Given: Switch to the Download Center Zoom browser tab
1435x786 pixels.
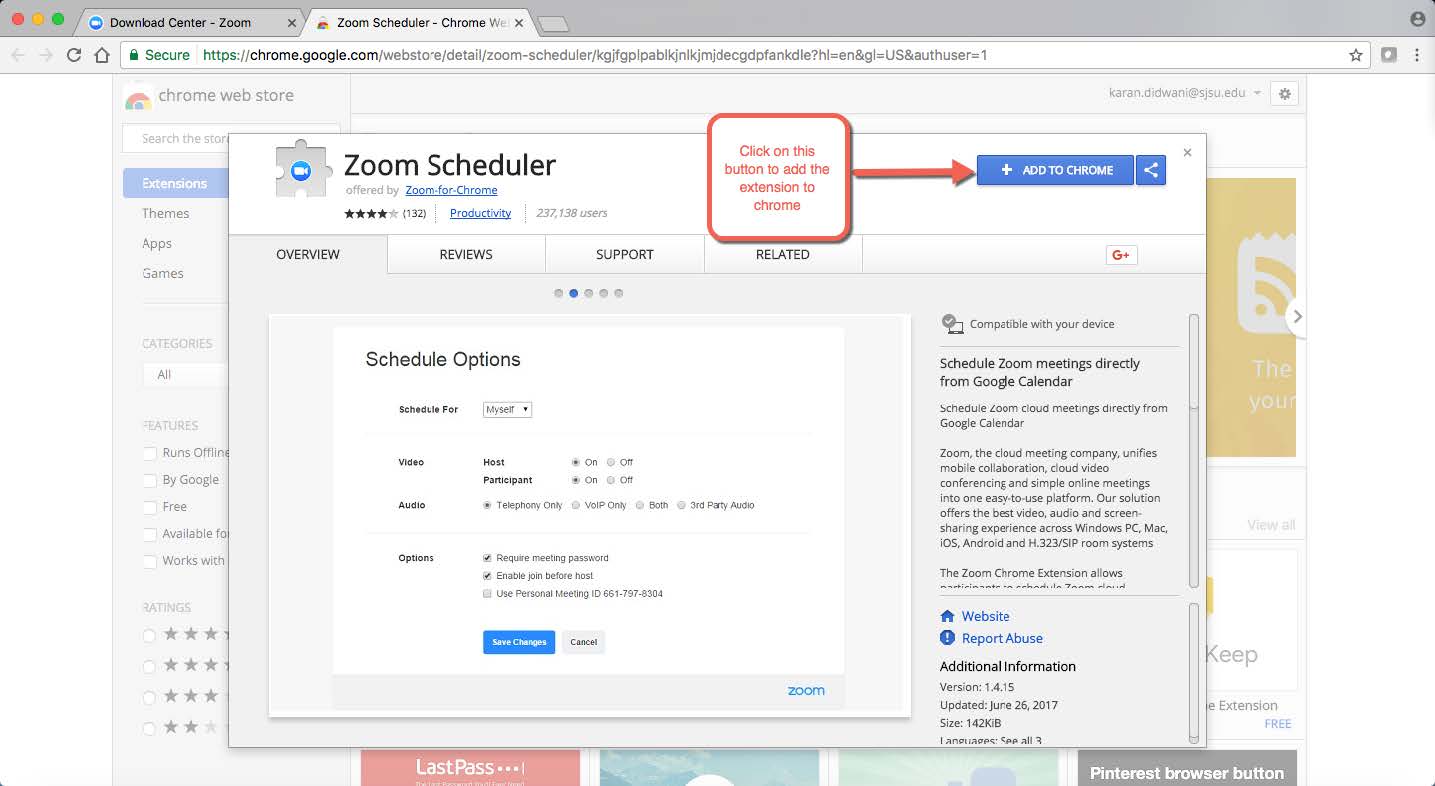Looking at the screenshot, I should click(x=180, y=20).
